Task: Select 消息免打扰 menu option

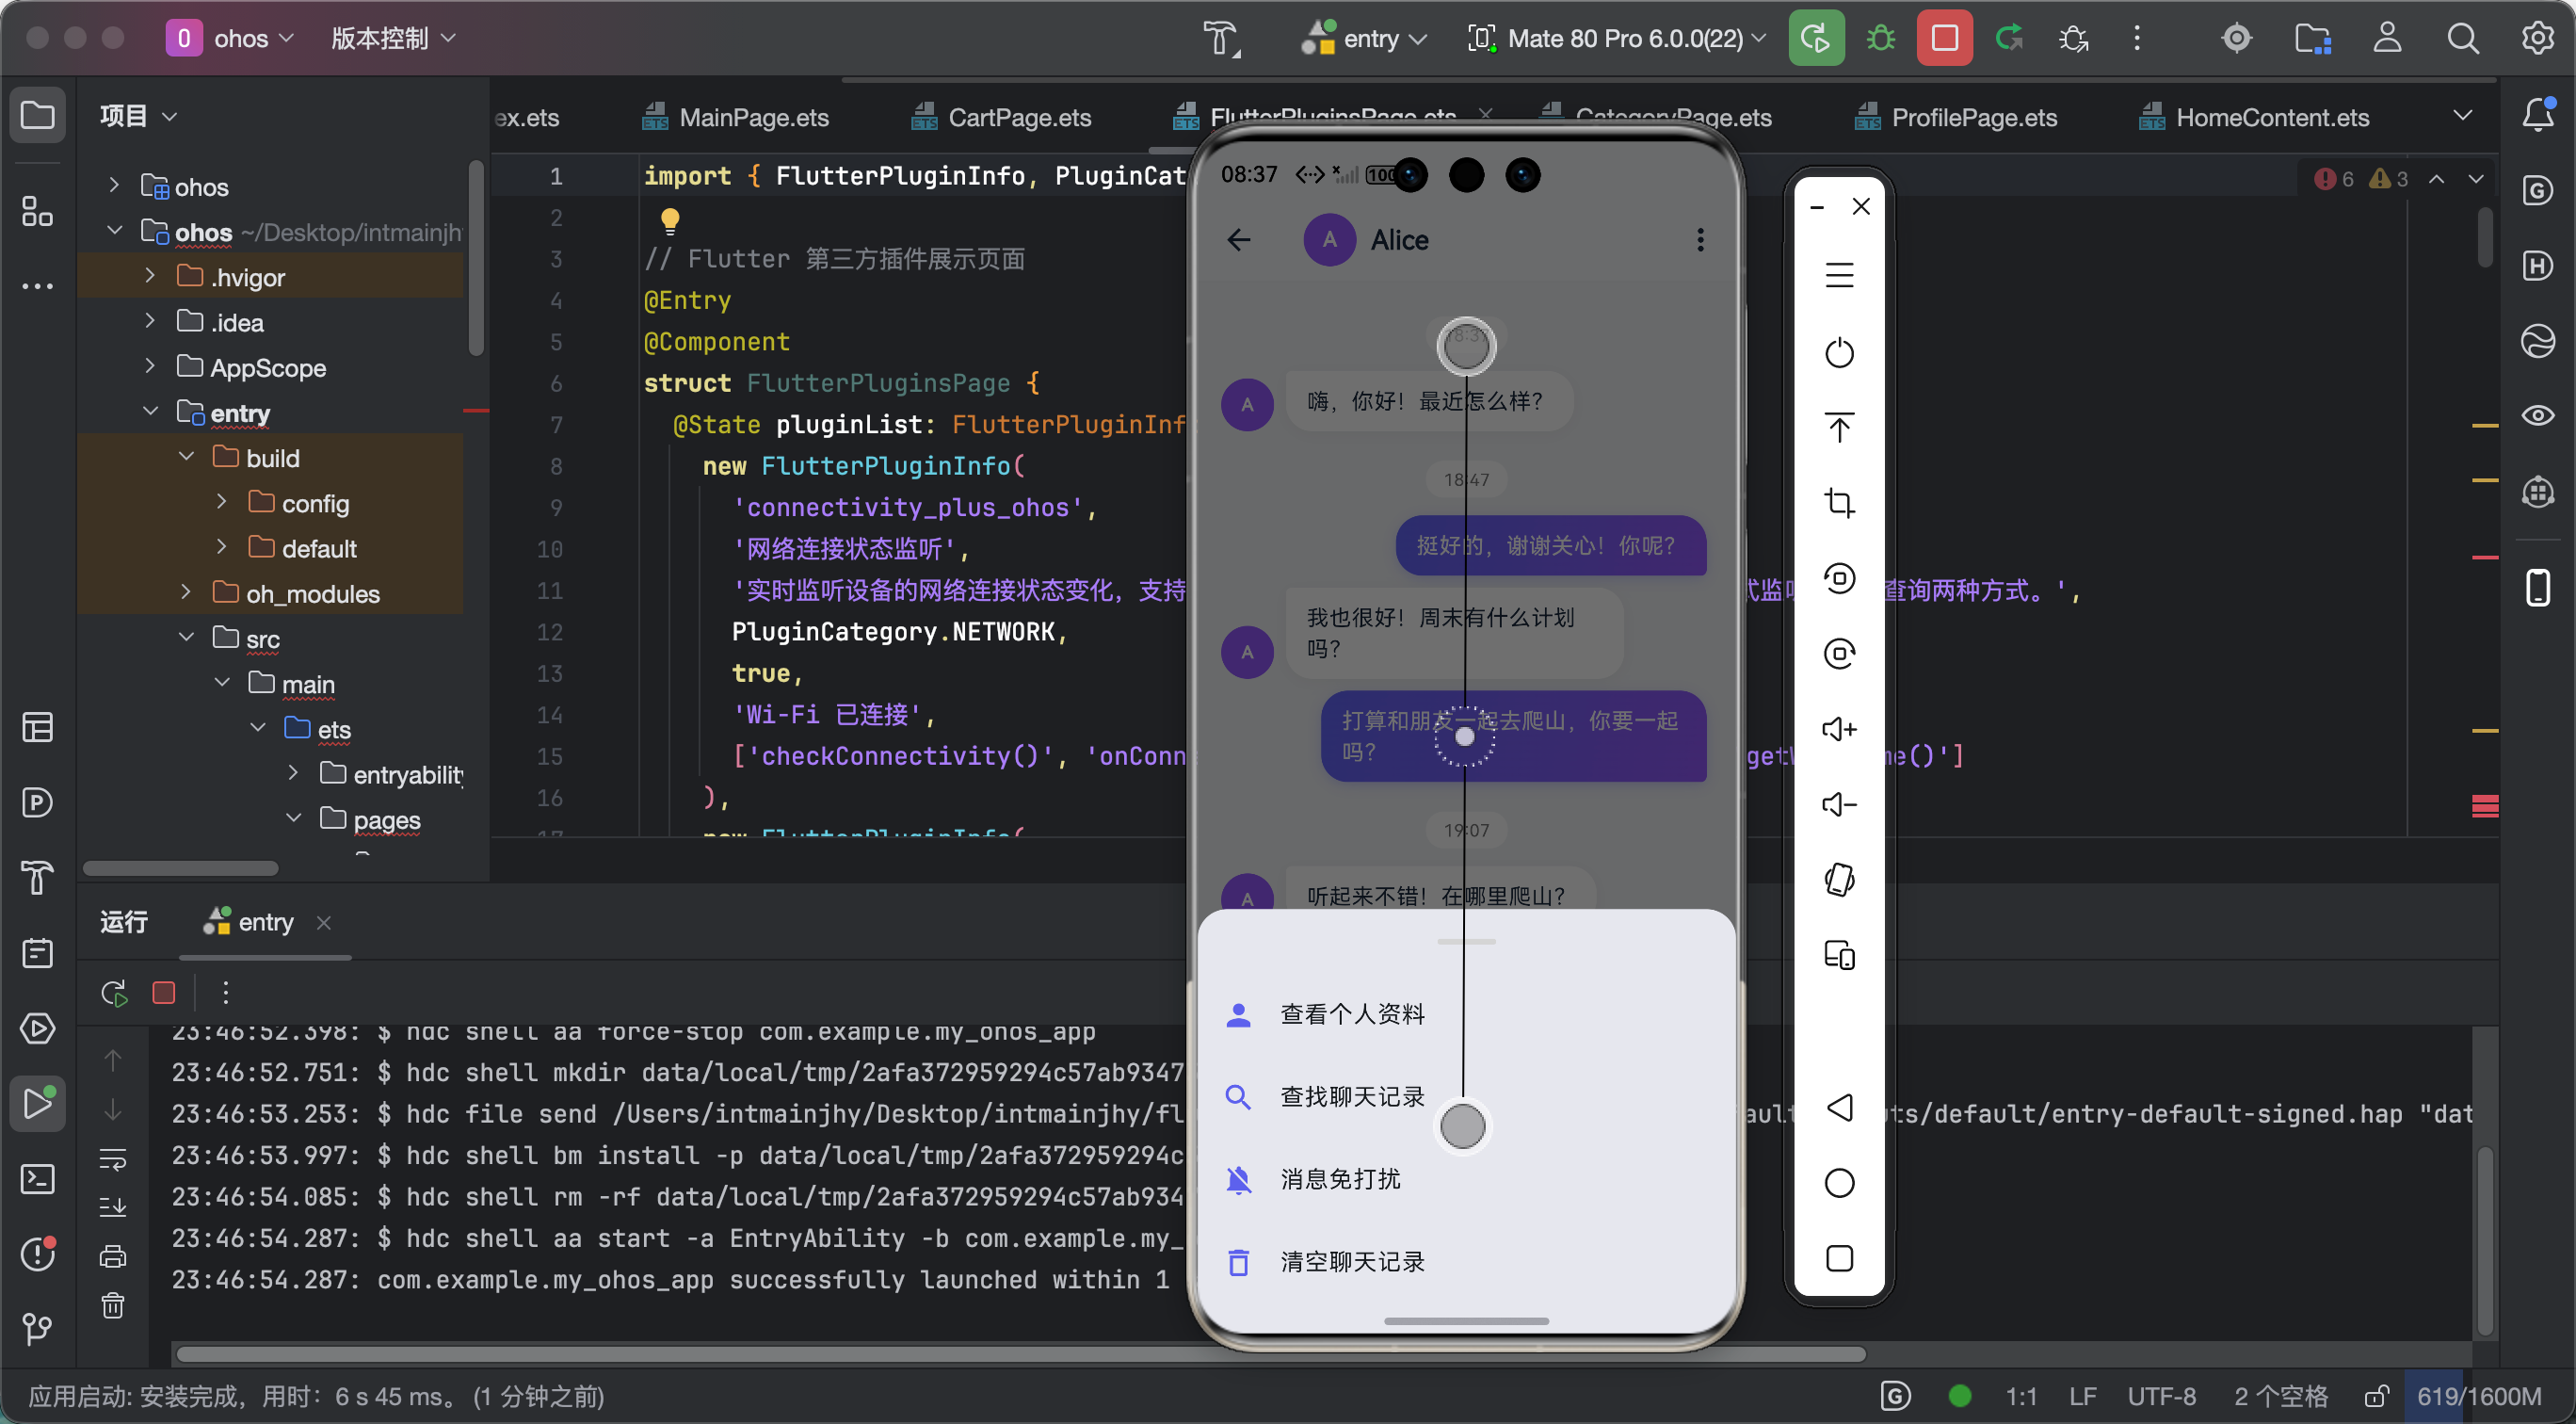Action: click(1340, 1180)
